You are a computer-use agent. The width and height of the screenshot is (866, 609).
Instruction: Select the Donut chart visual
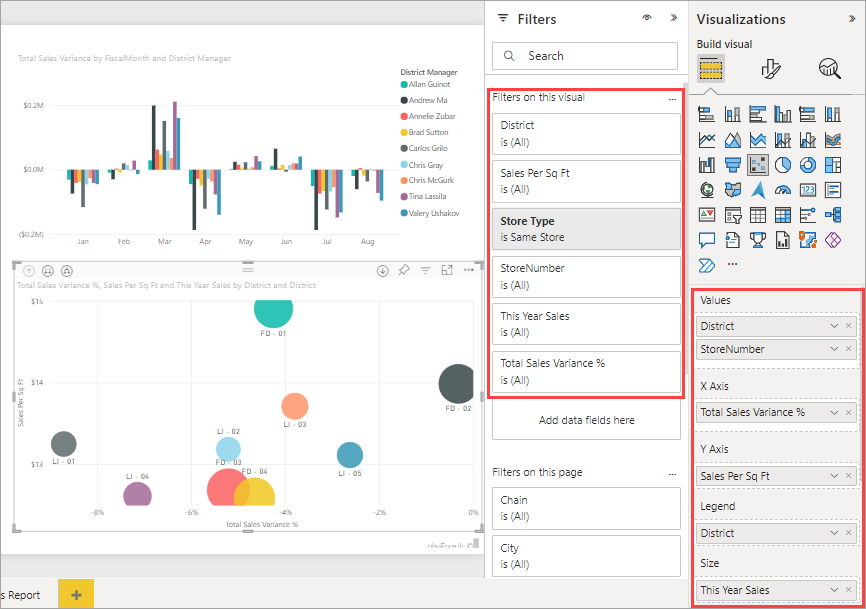tap(807, 165)
